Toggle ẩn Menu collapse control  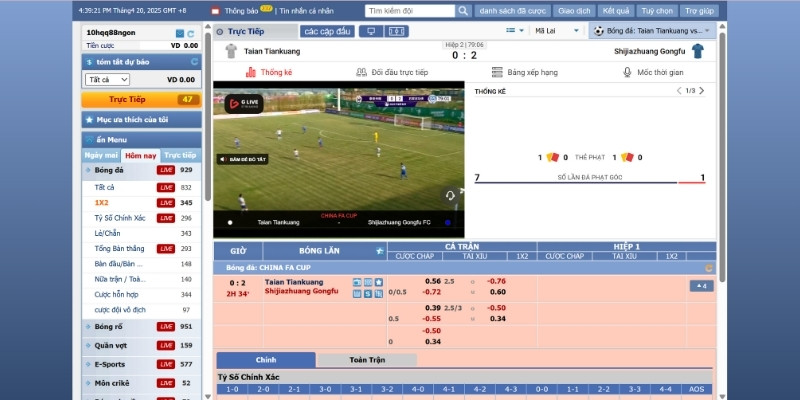(x=89, y=140)
